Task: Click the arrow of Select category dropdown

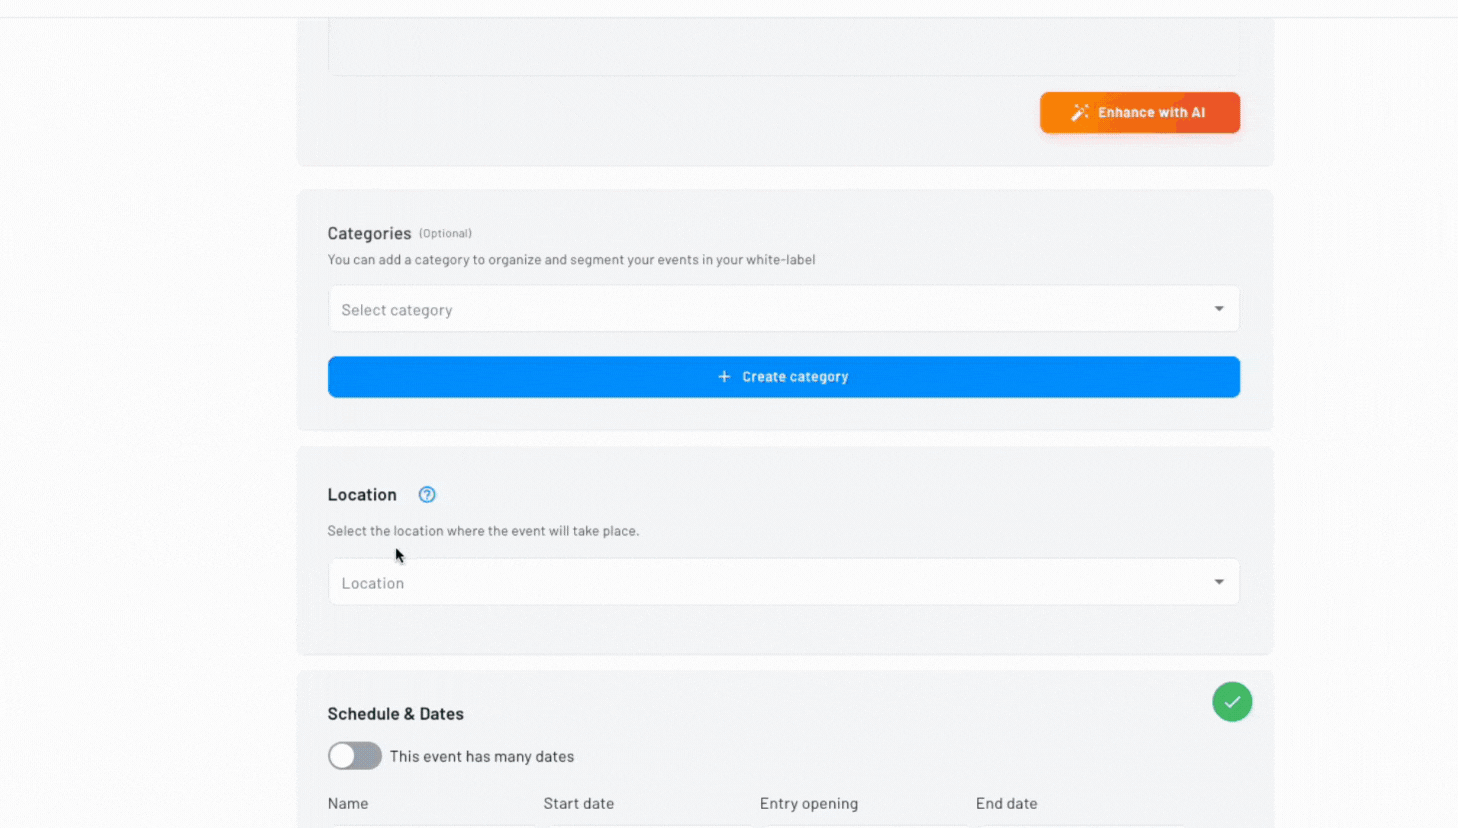Action: tap(1218, 309)
